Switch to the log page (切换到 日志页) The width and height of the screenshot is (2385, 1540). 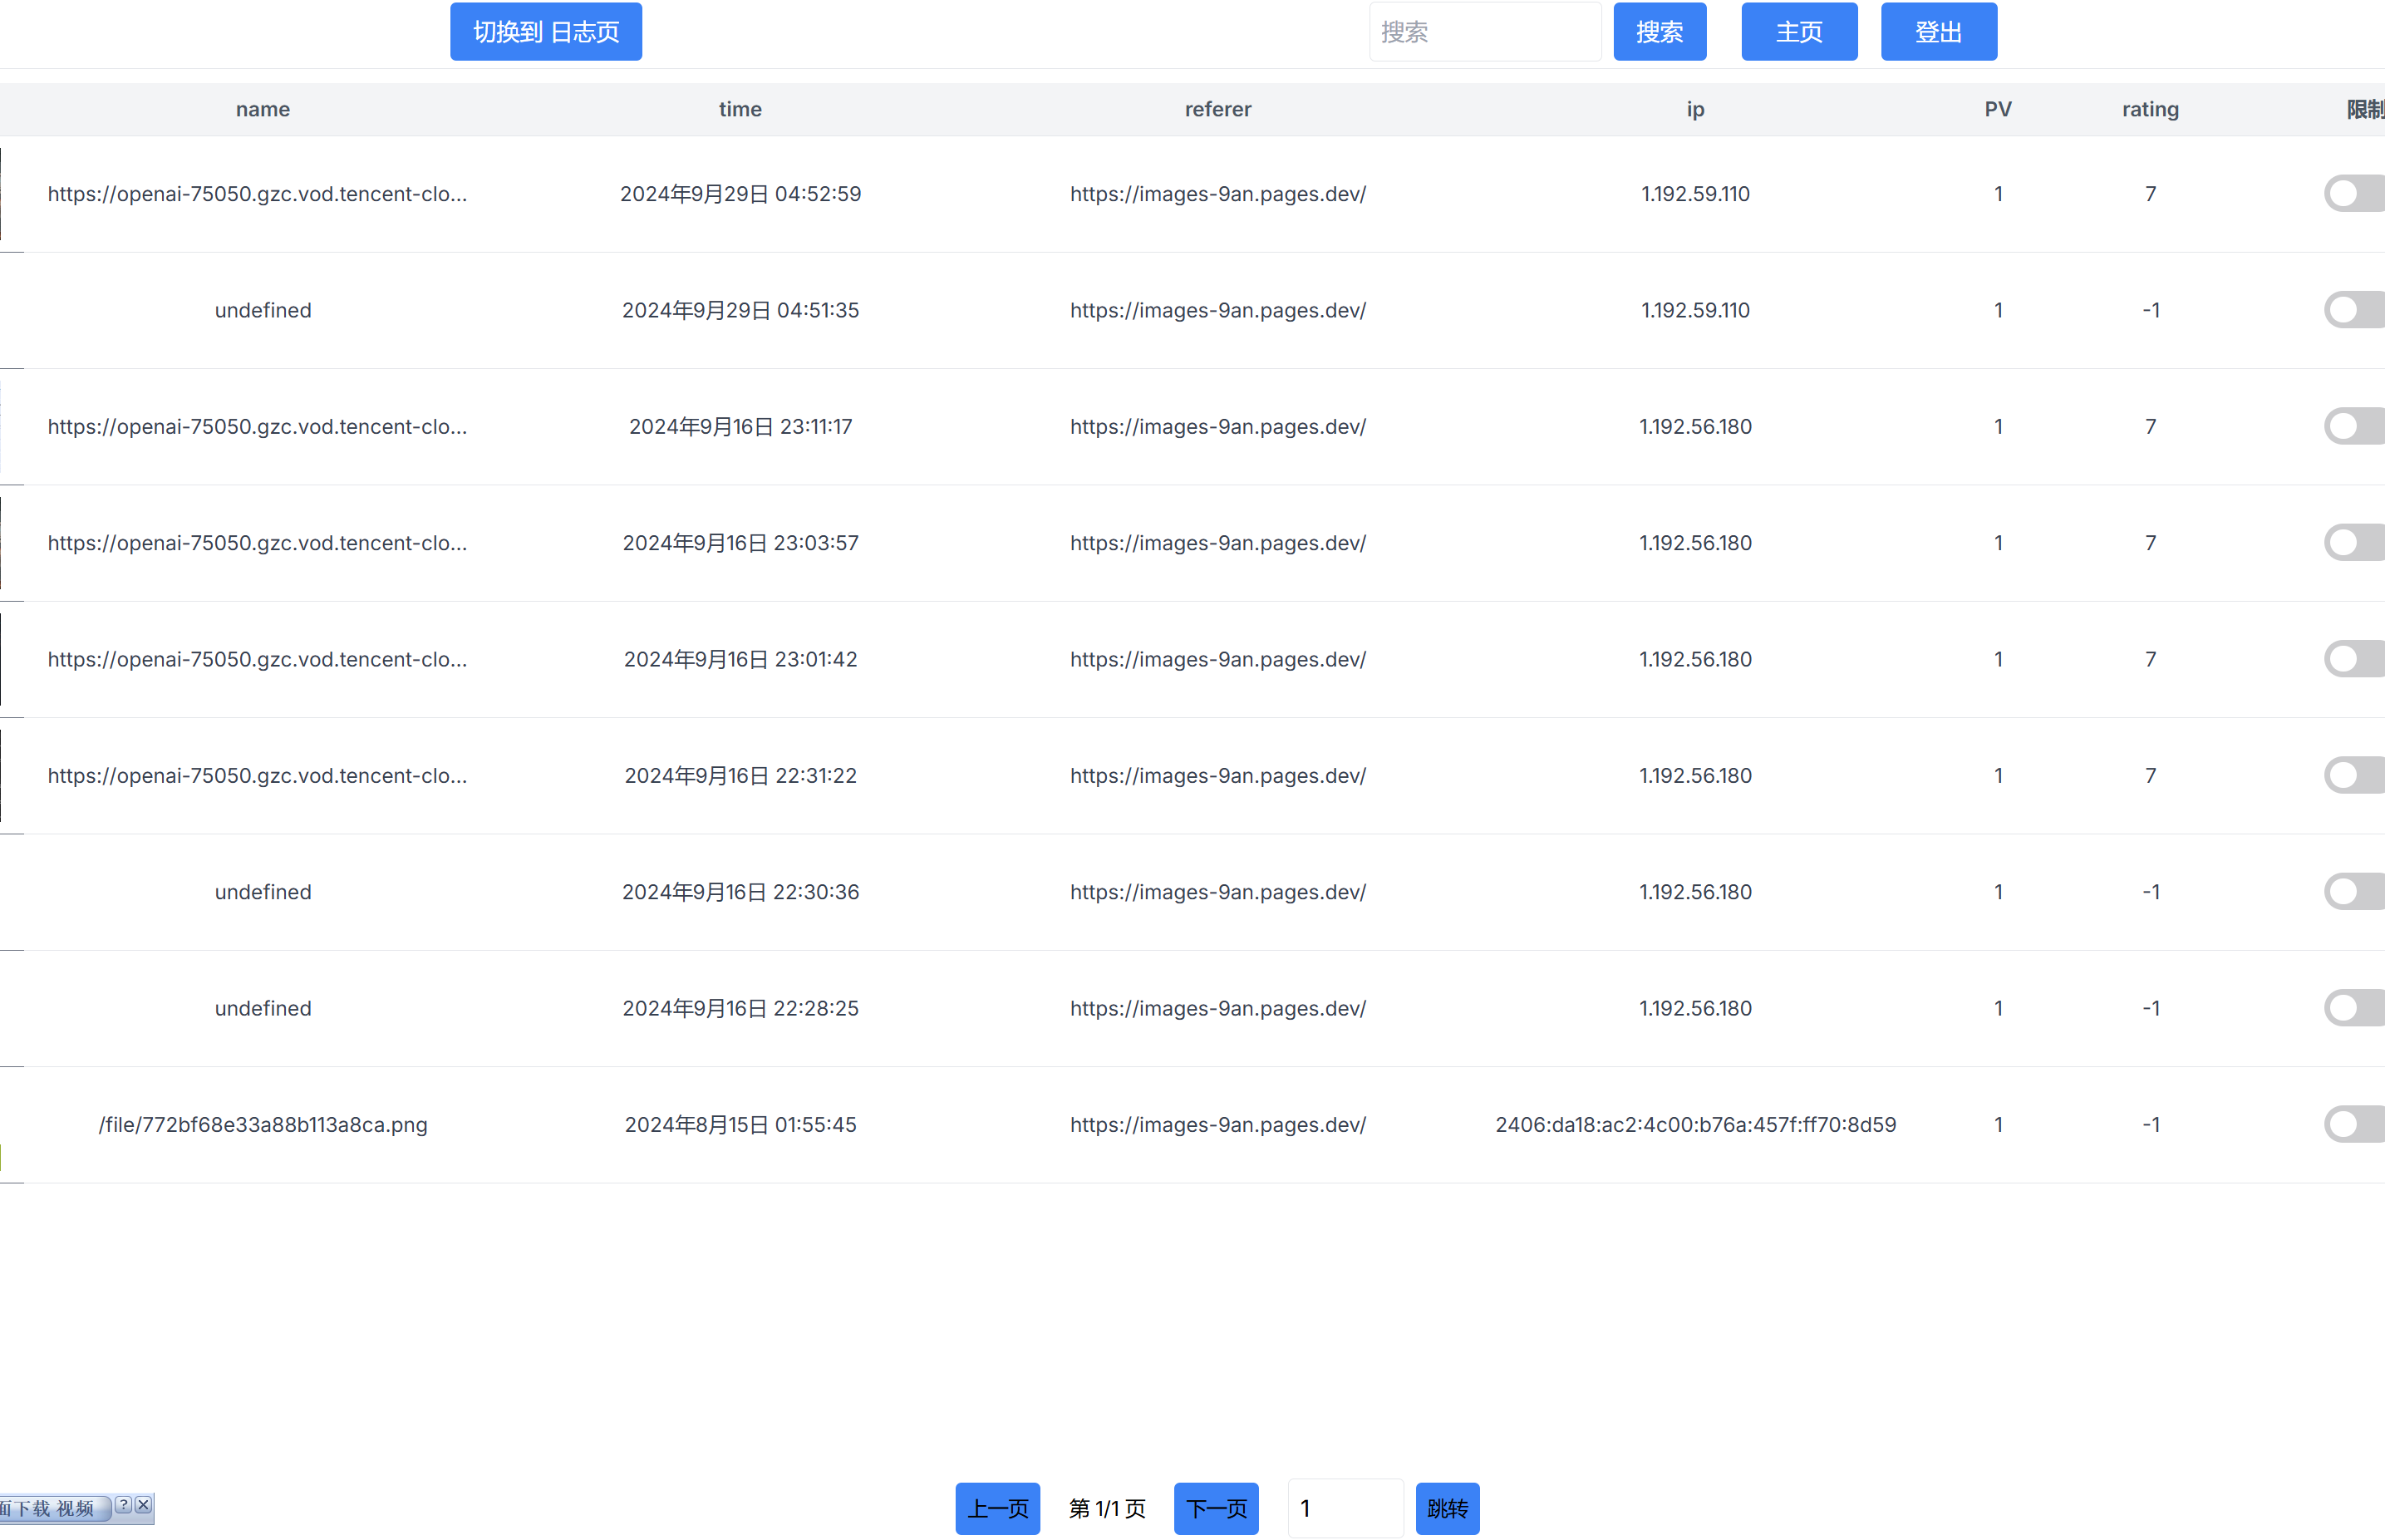[545, 32]
